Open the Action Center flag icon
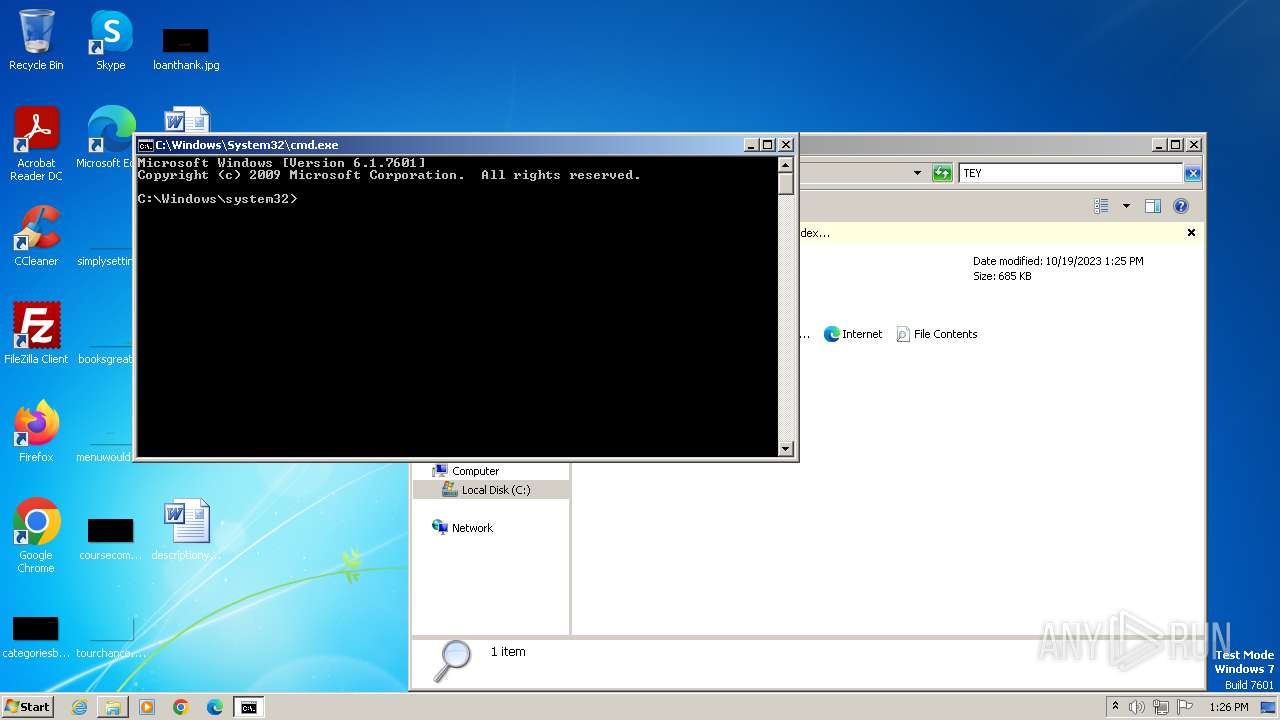This screenshot has width=1280, height=720. coord(1185,707)
